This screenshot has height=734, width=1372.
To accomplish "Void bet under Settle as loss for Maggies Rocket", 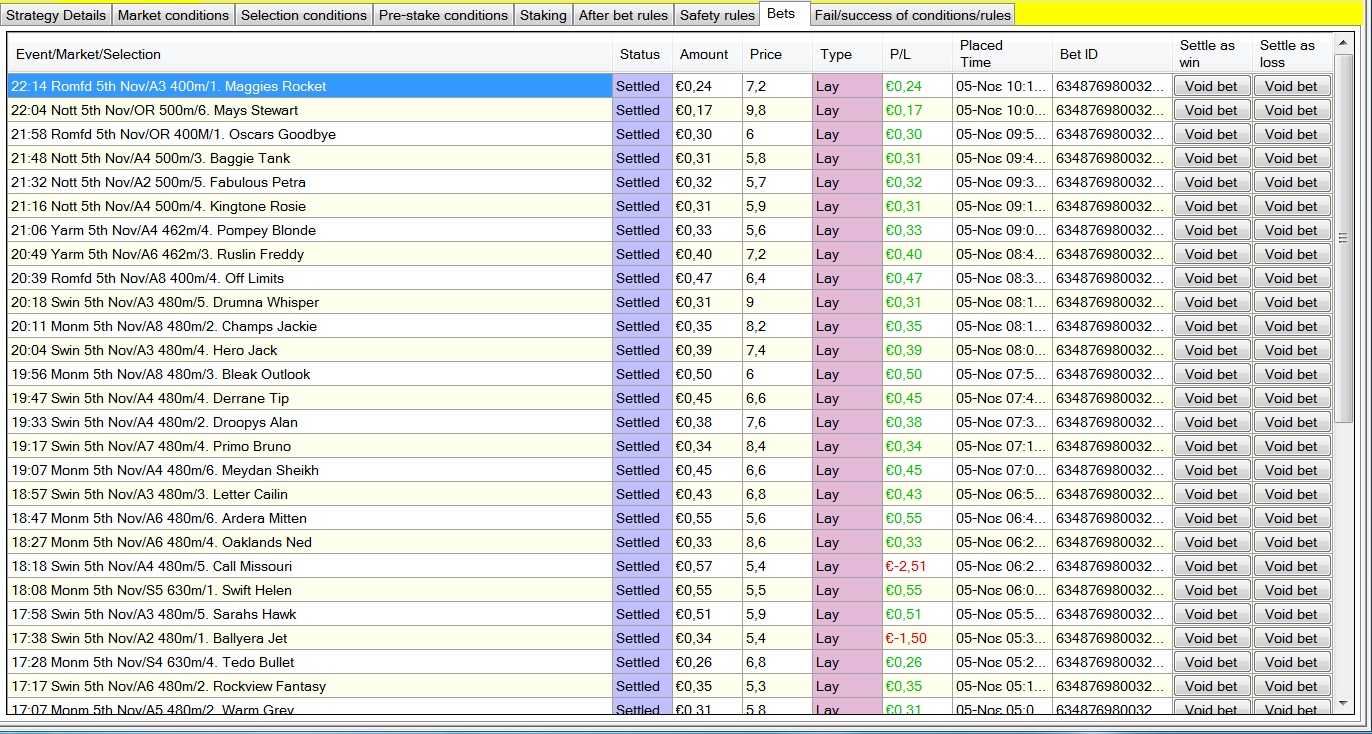I will (1291, 86).
